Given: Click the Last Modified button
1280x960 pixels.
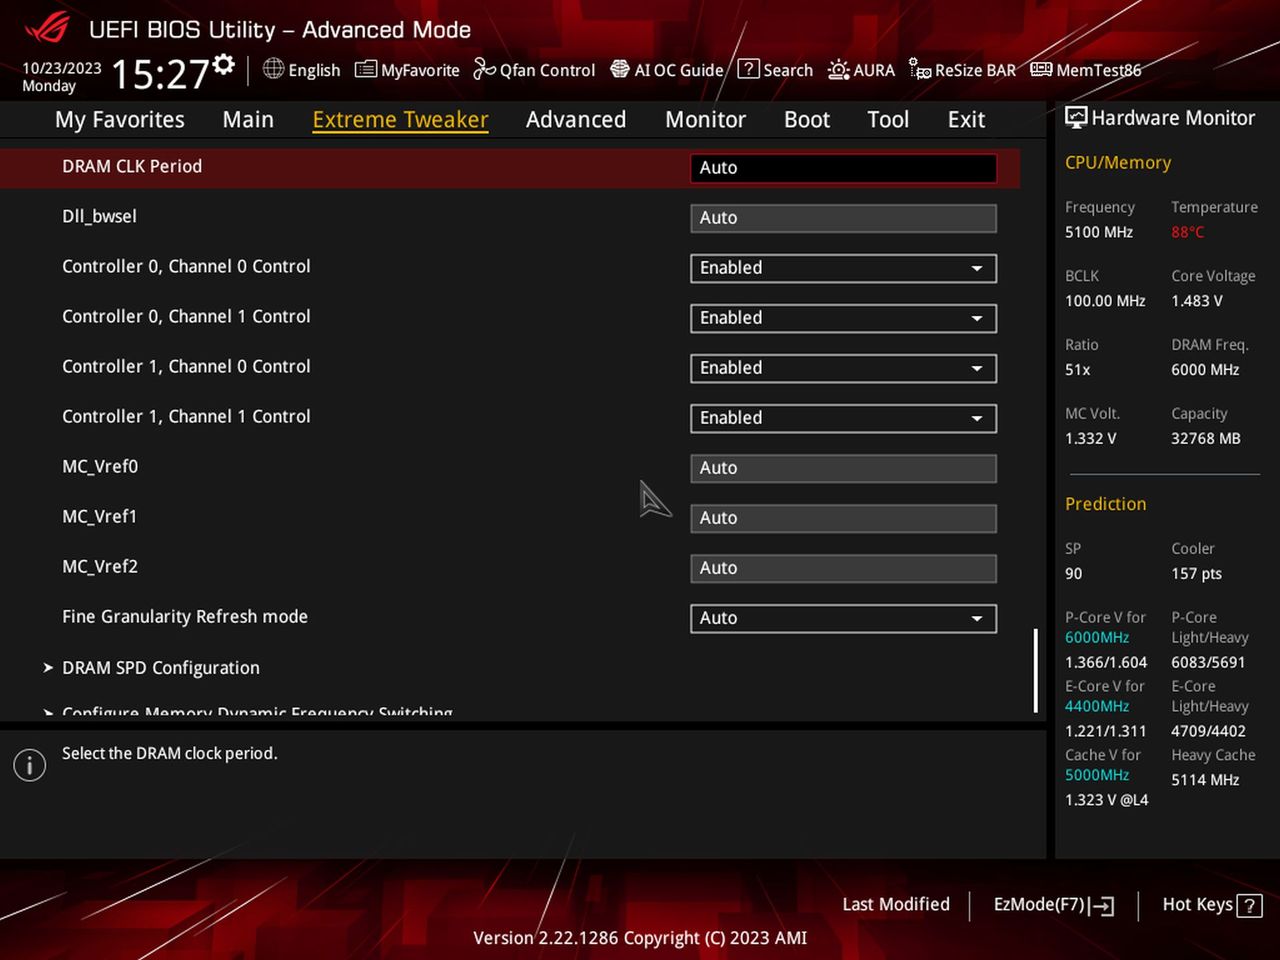Looking at the screenshot, I should pyautogui.click(x=896, y=904).
